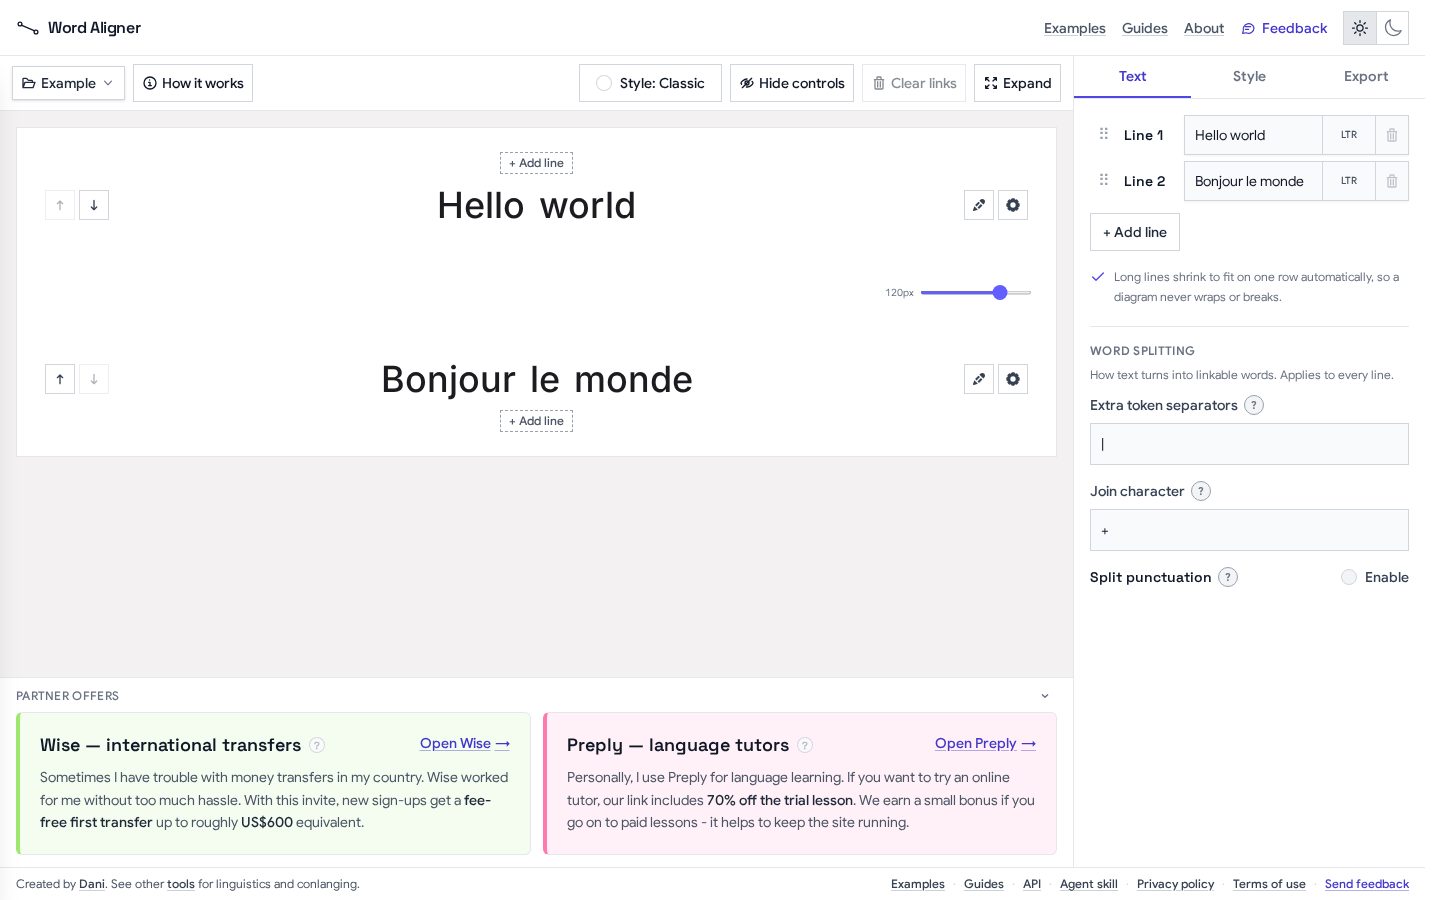Focus the Line 1 text field
The height and width of the screenshot is (900, 1440).
click(x=1254, y=135)
